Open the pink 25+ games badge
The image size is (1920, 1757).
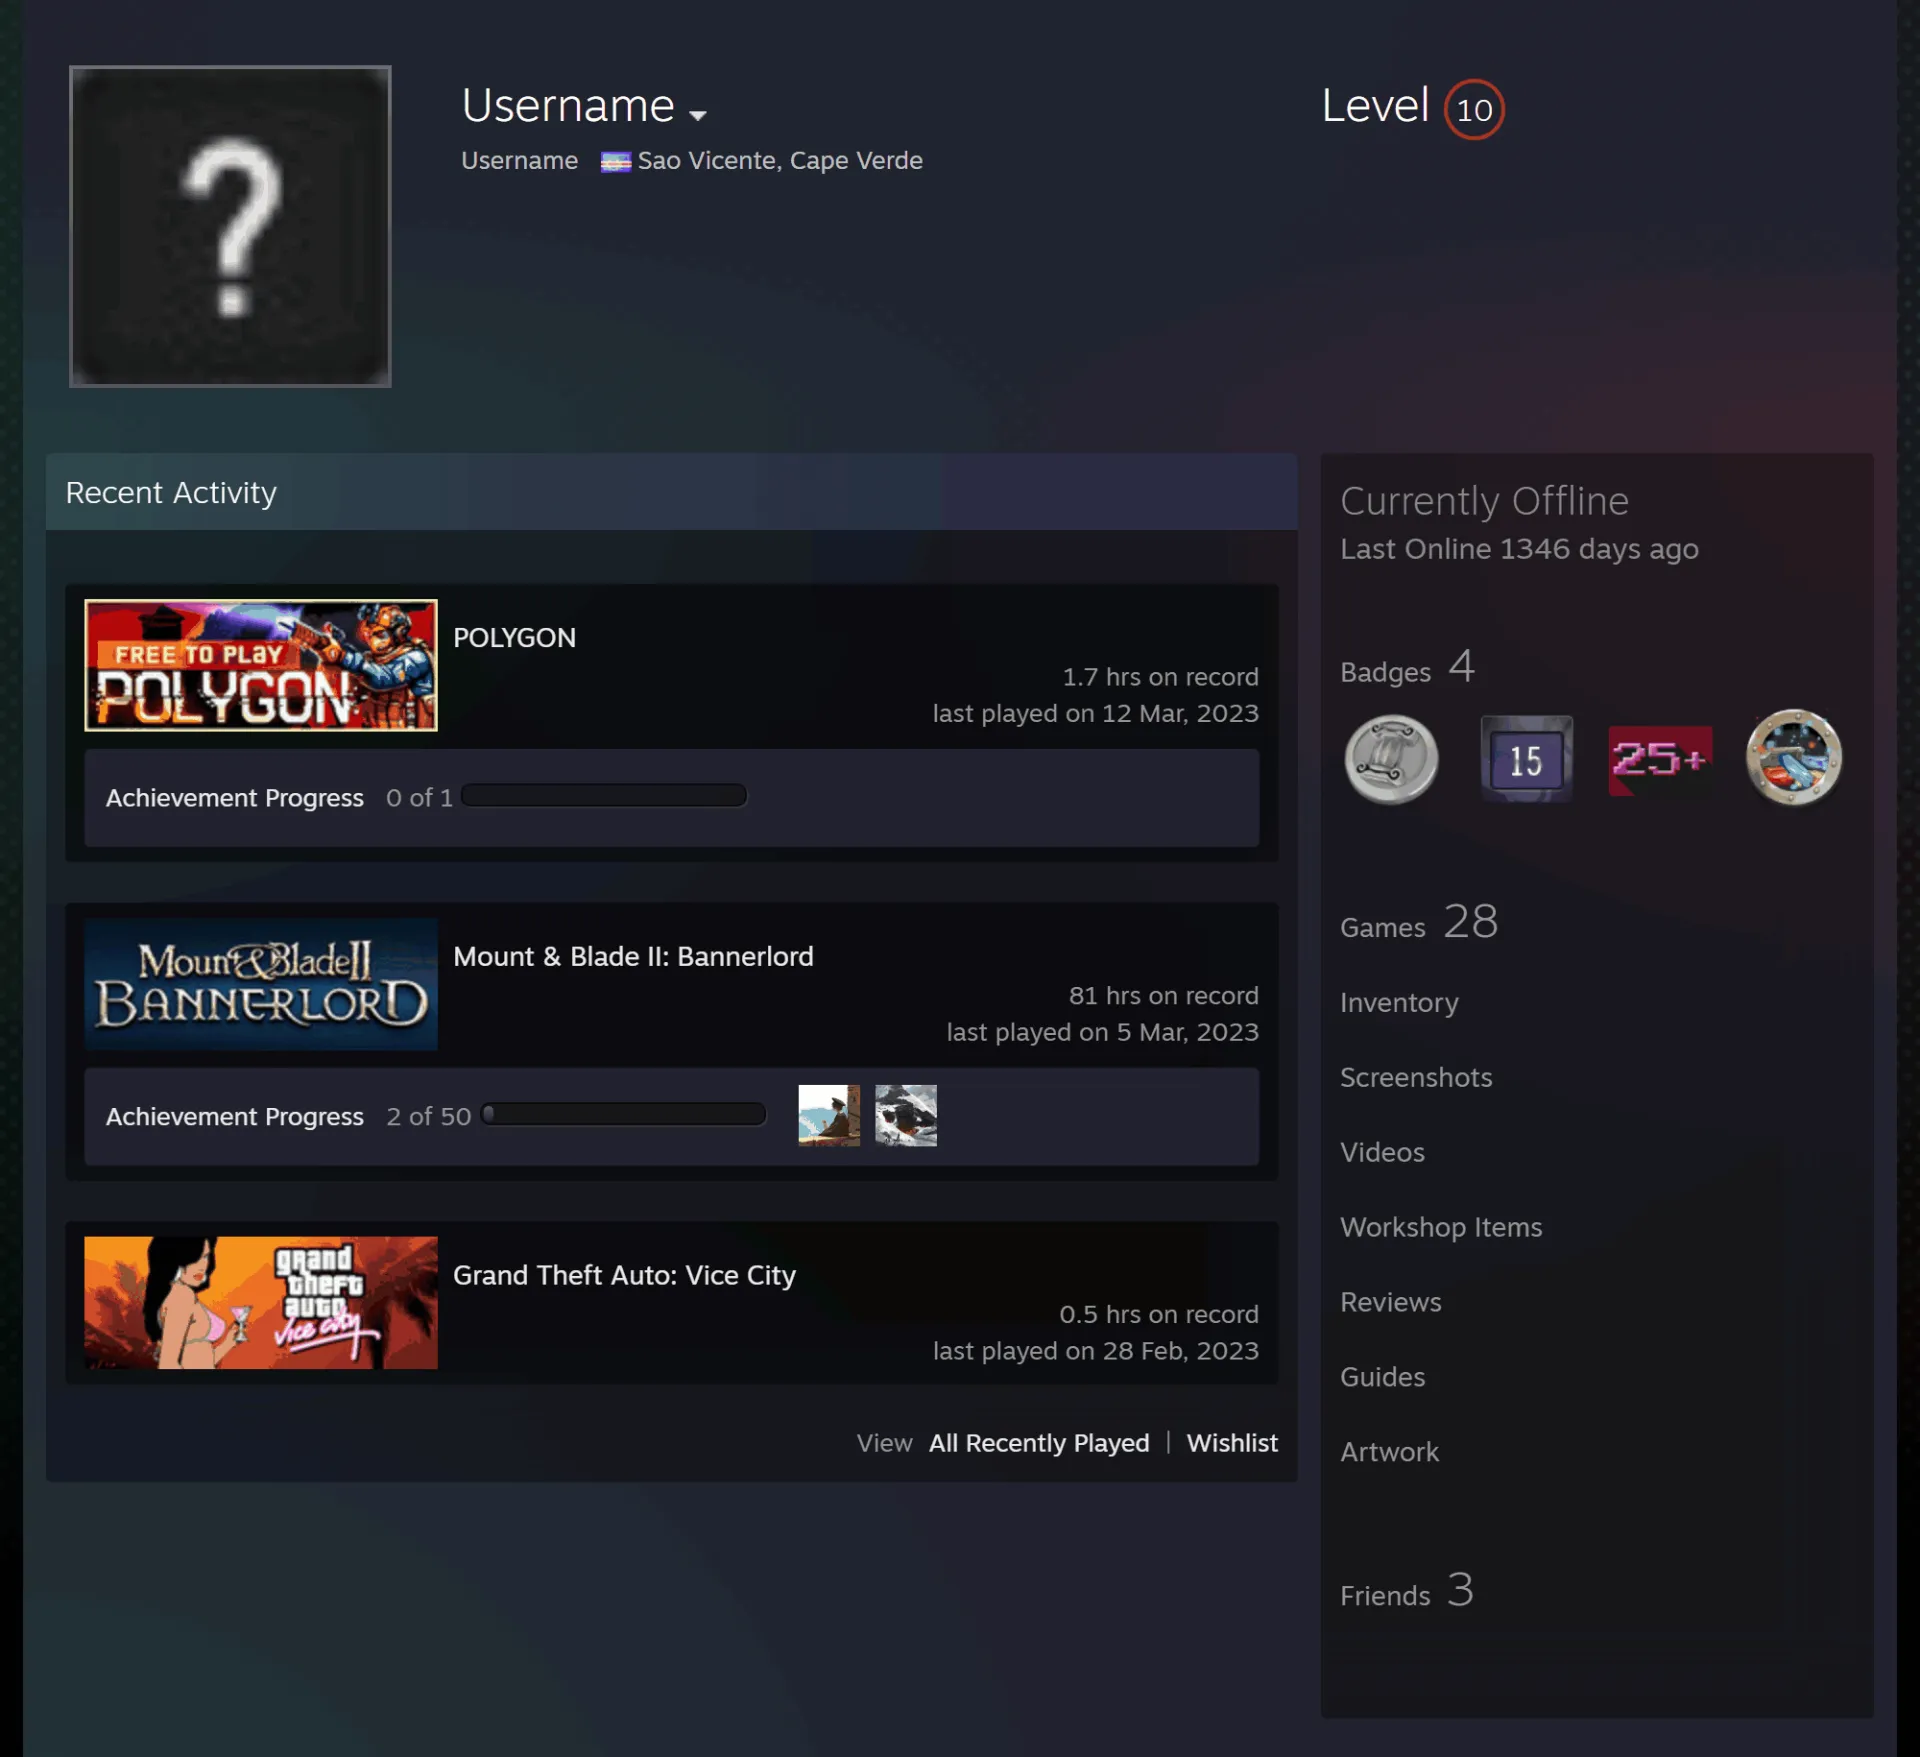tap(1660, 760)
